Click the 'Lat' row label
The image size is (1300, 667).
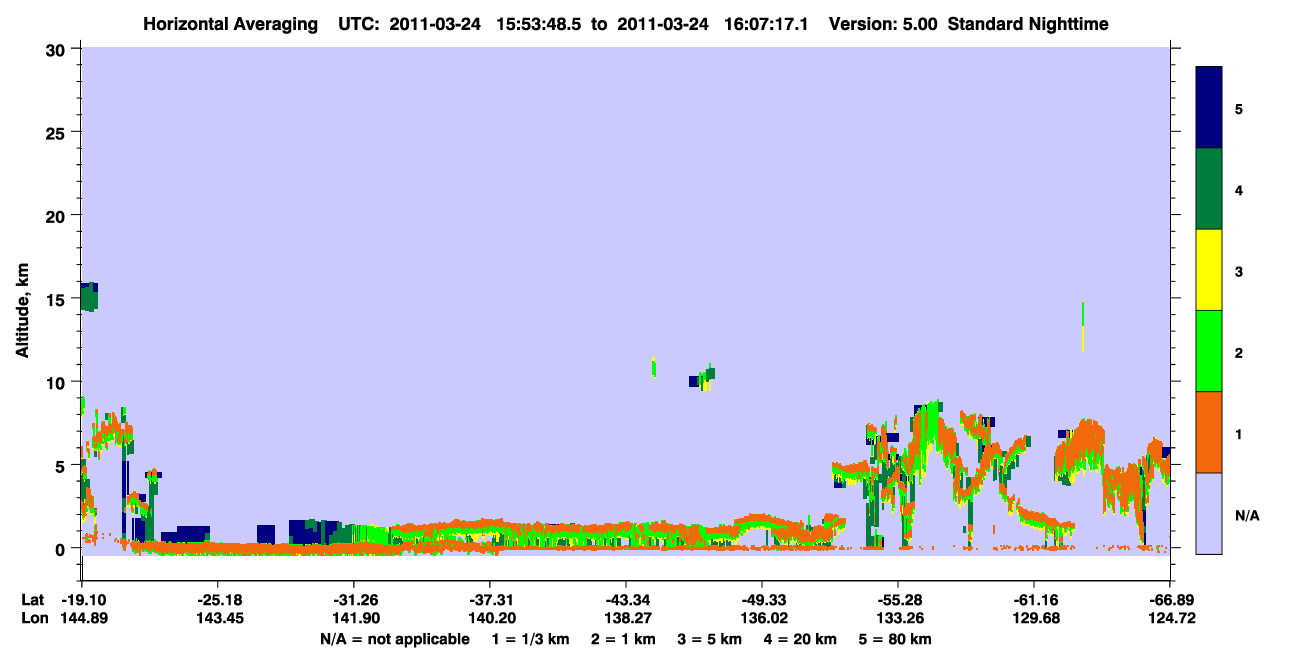[x=32, y=600]
